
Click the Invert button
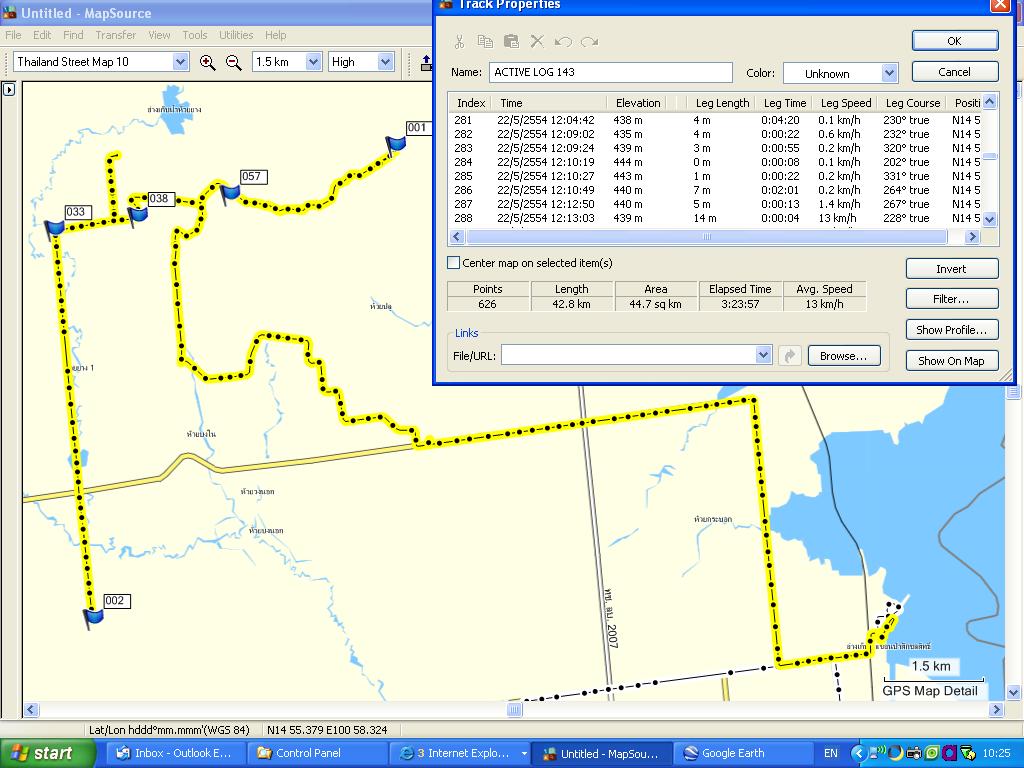point(951,269)
